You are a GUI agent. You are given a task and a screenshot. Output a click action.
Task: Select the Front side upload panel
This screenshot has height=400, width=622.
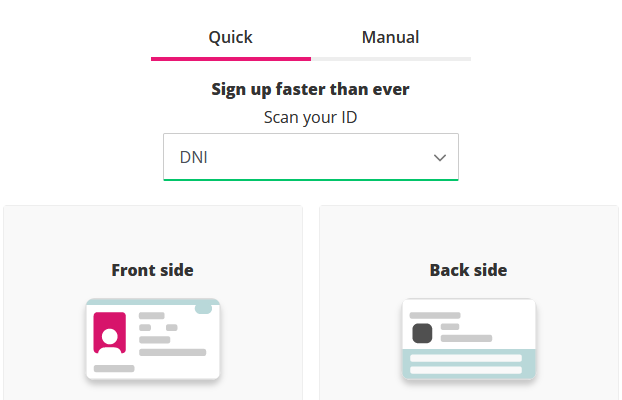(x=153, y=303)
